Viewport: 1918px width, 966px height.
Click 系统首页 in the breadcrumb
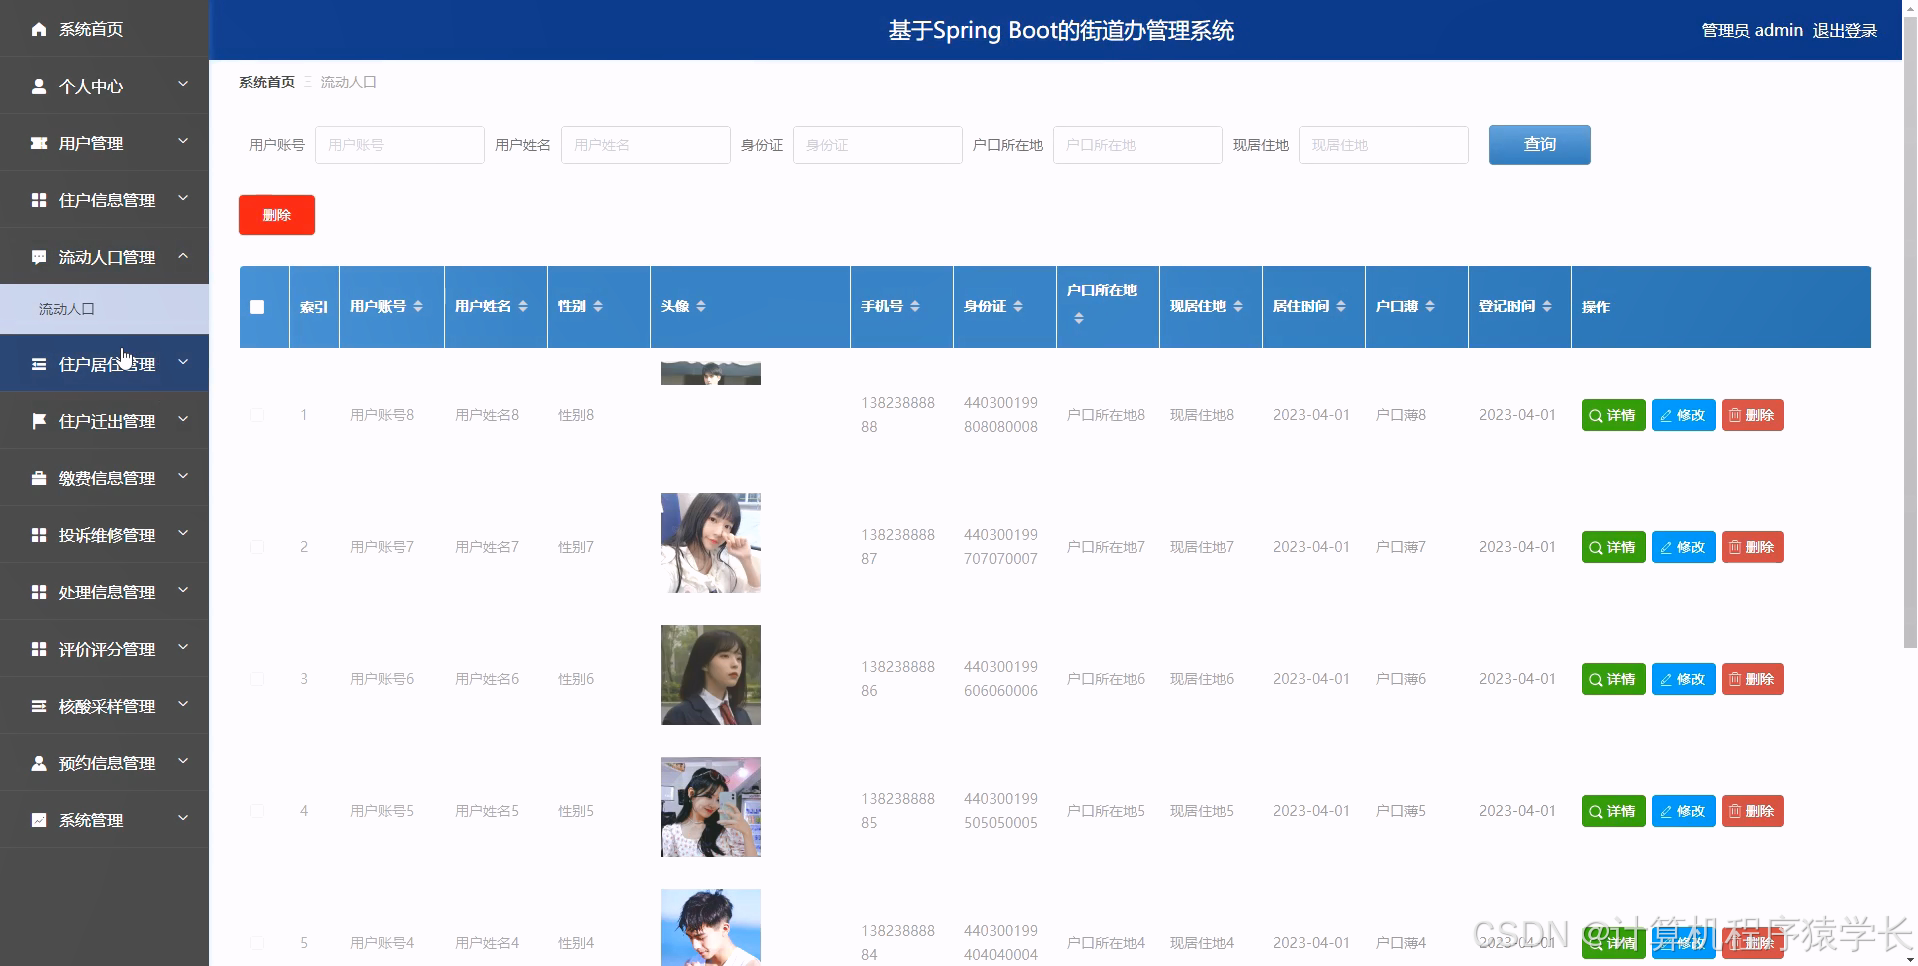click(265, 81)
